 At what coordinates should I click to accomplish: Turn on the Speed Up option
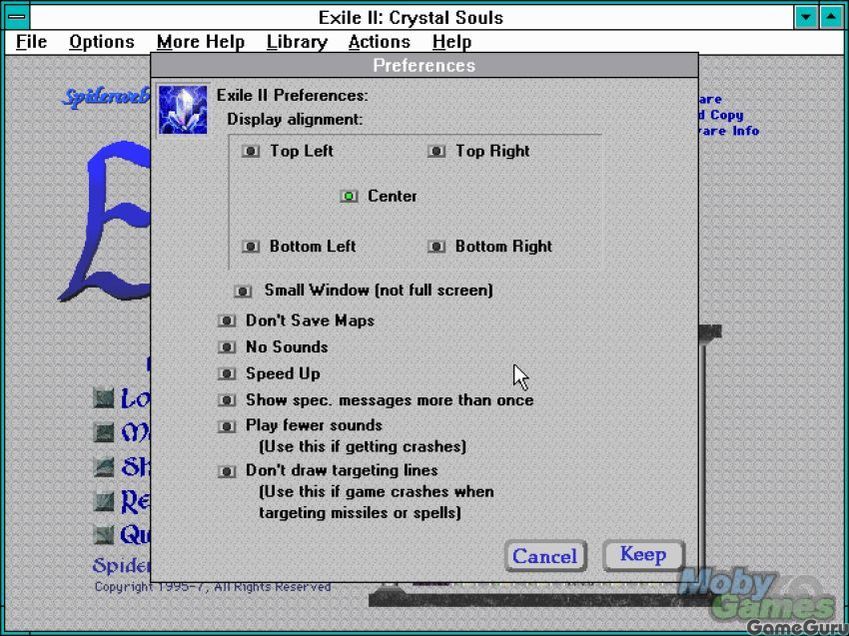click(226, 373)
